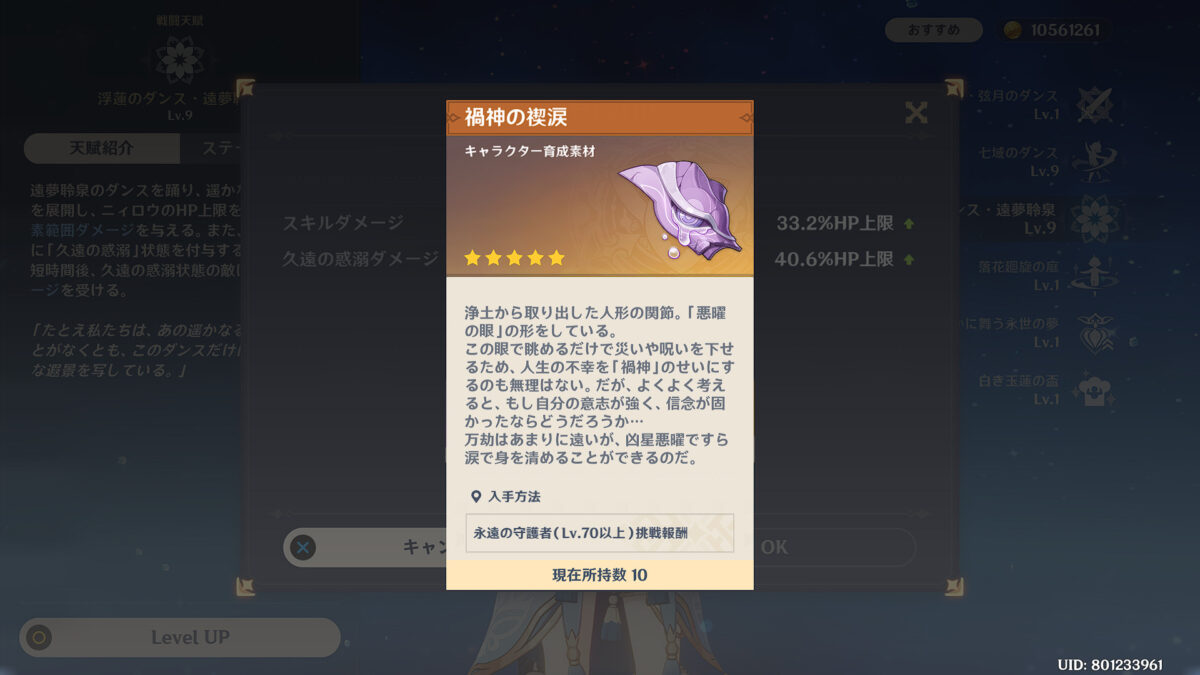The height and width of the screenshot is (675, 1200).
Task: Click the Mora coin icon
Action: [1012, 30]
